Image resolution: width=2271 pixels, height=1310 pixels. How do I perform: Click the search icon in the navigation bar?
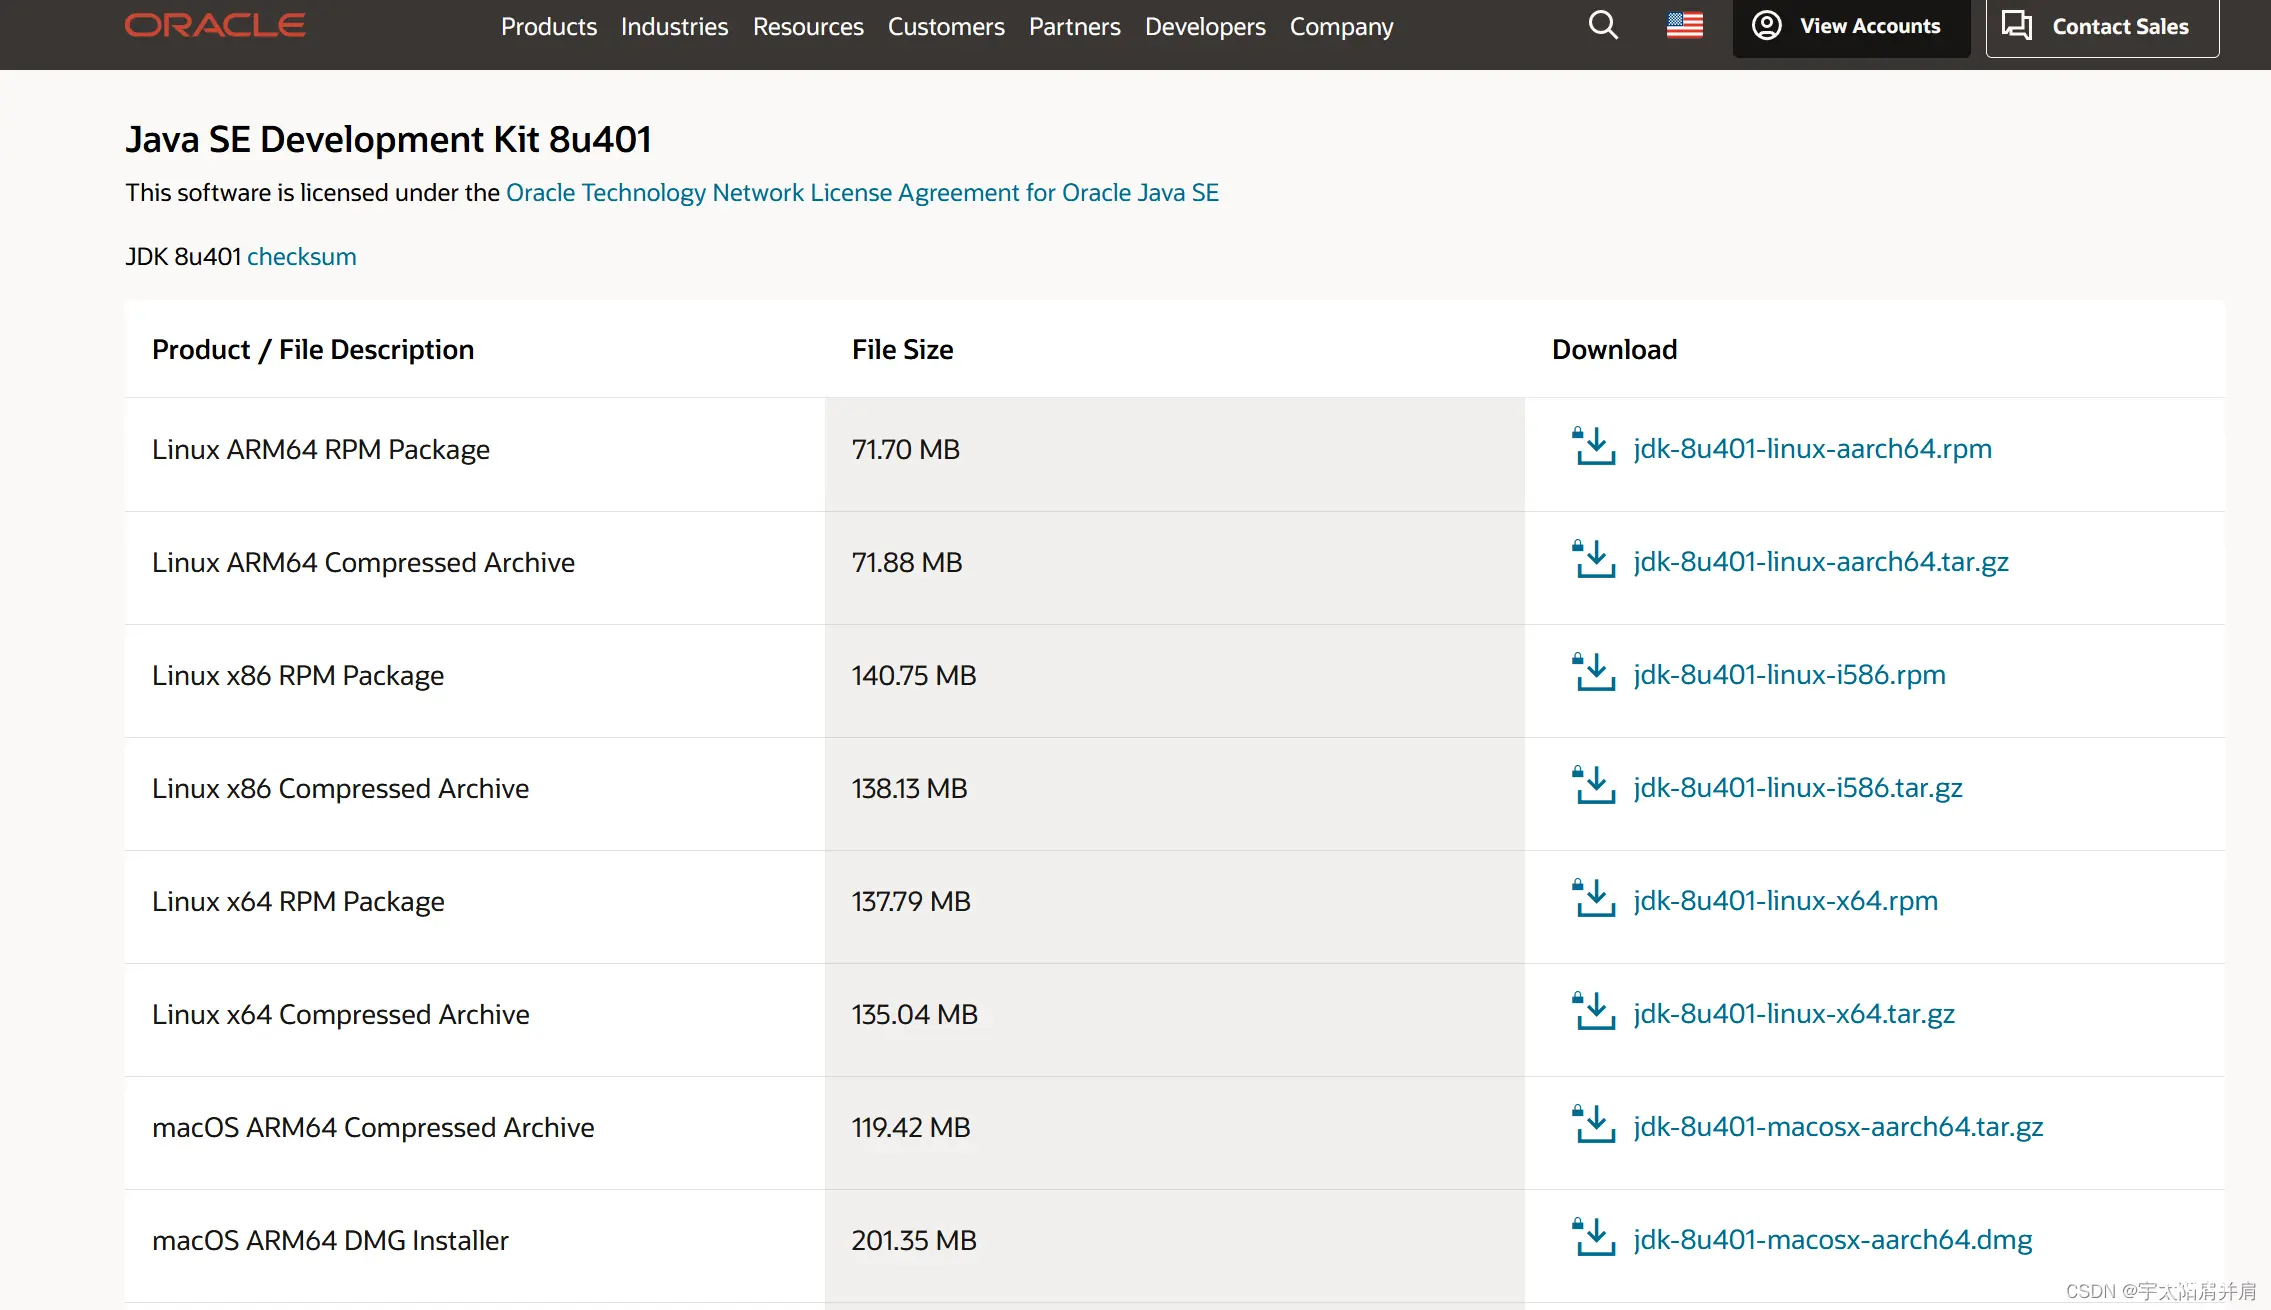click(x=1603, y=25)
